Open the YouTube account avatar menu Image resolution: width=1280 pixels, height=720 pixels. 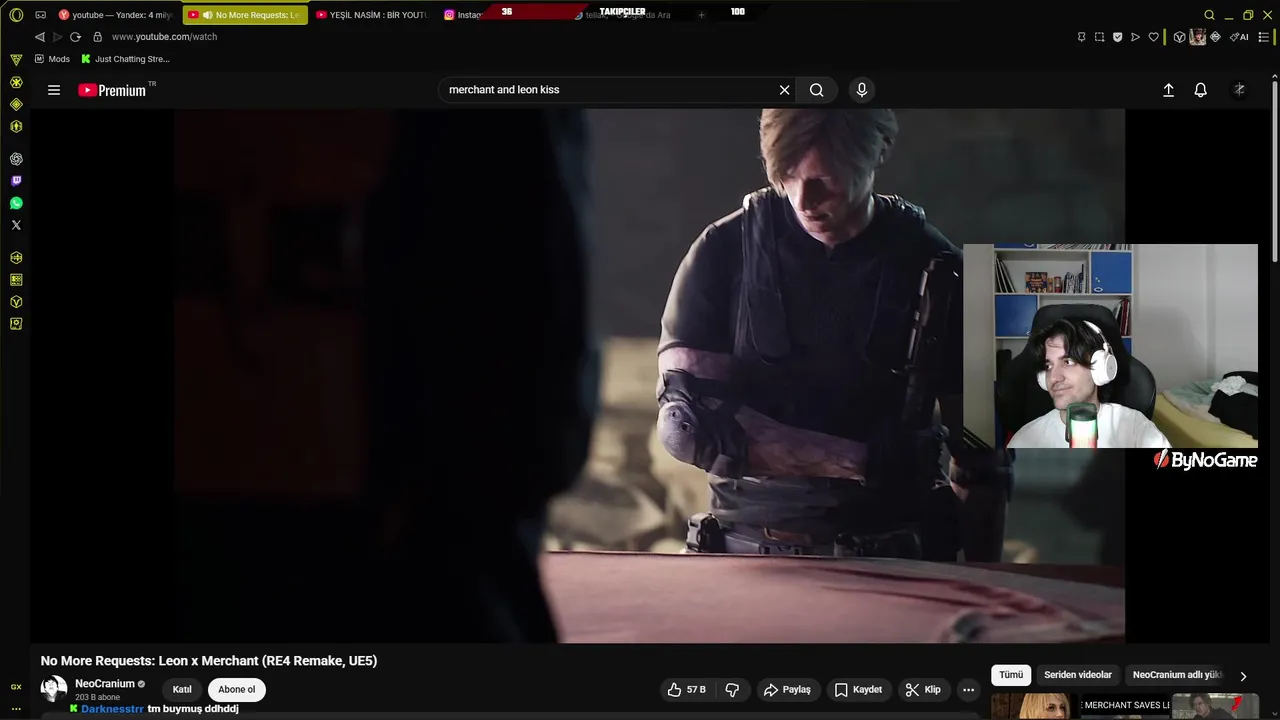[1239, 90]
